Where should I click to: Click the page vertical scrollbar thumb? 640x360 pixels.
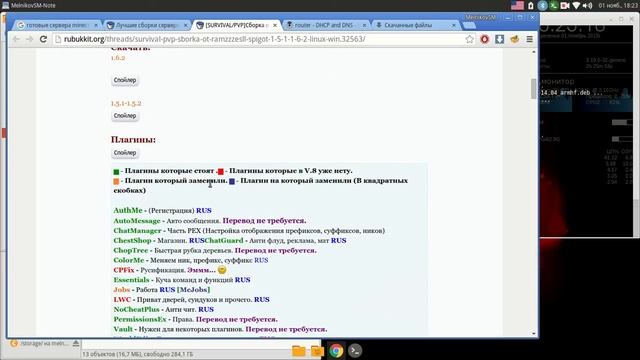533,88
